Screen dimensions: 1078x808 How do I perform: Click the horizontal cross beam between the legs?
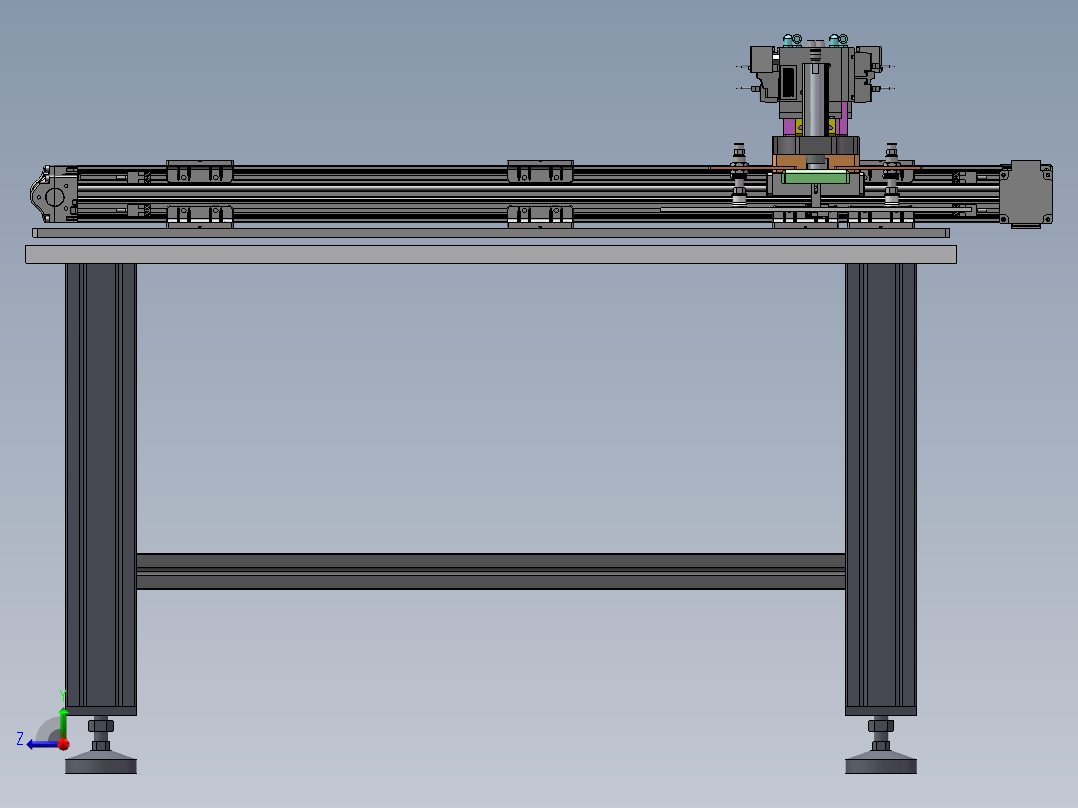(490, 571)
